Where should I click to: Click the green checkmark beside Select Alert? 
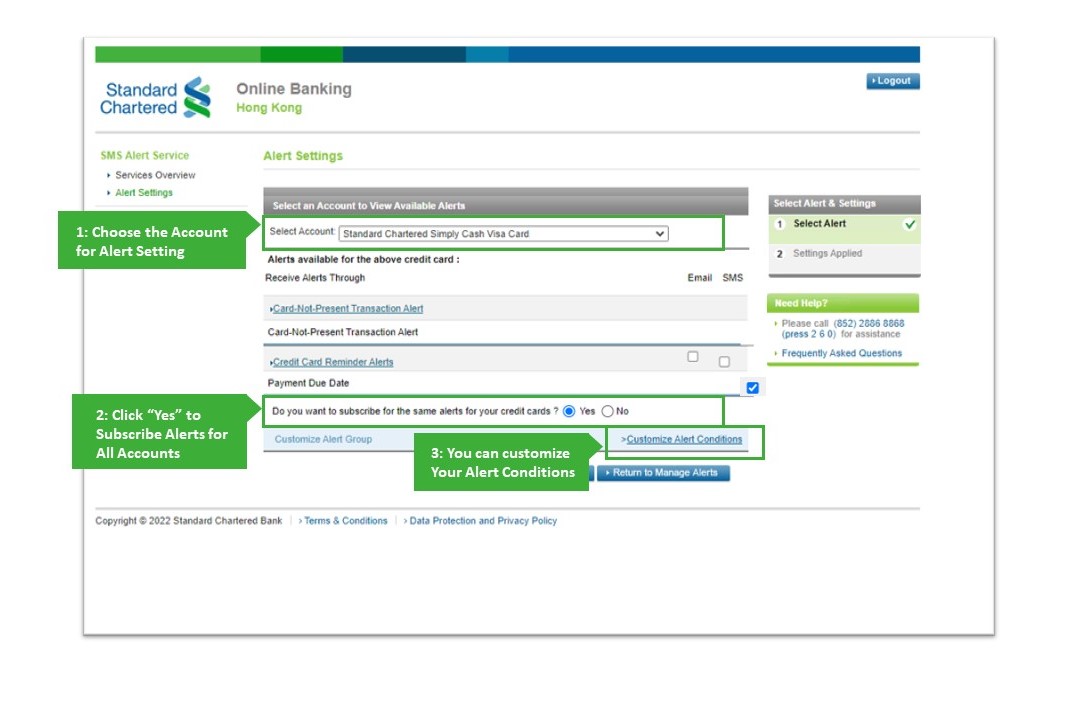point(909,224)
